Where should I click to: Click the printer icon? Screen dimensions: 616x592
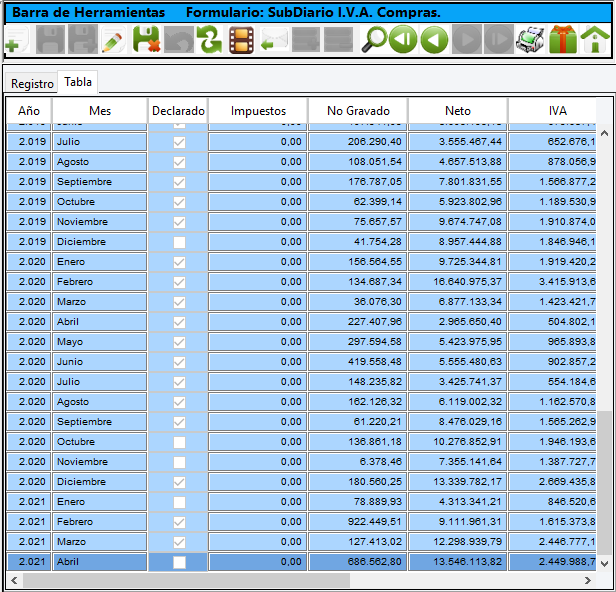point(530,41)
